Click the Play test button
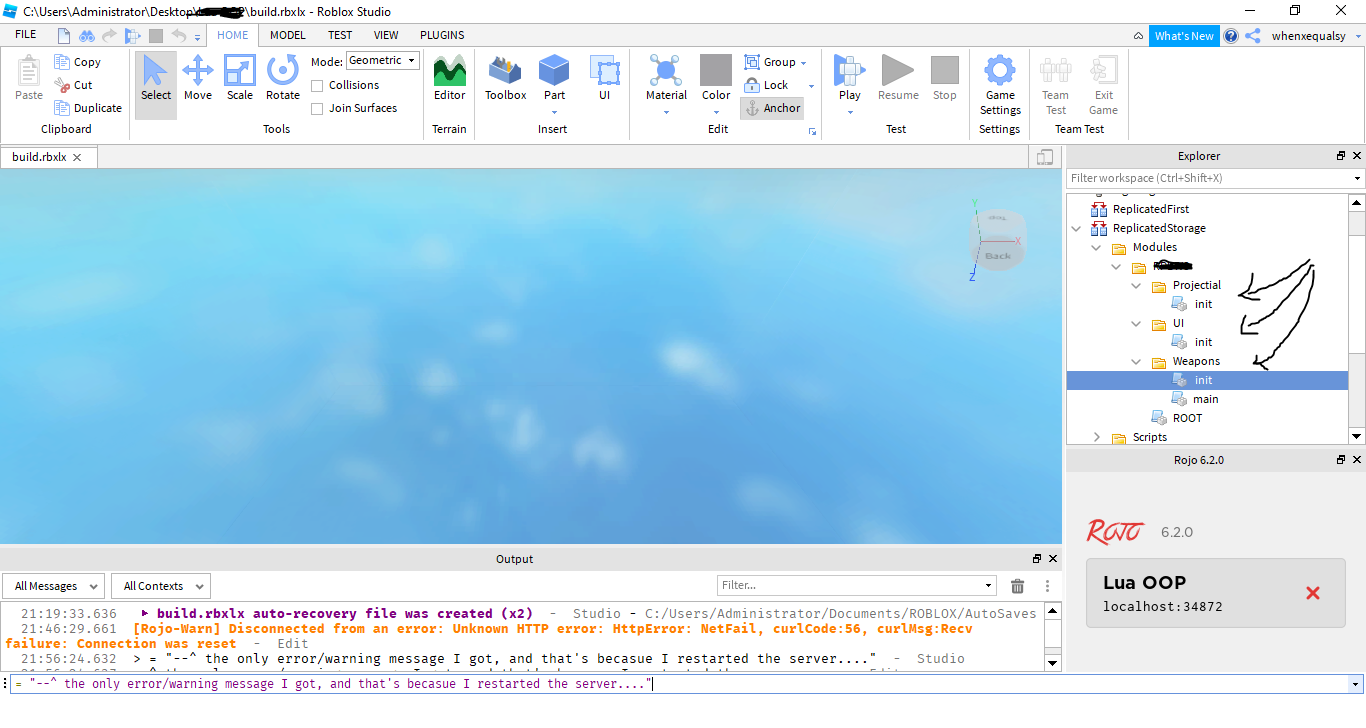Image resolution: width=1366 pixels, height=728 pixels. pyautogui.click(x=850, y=79)
